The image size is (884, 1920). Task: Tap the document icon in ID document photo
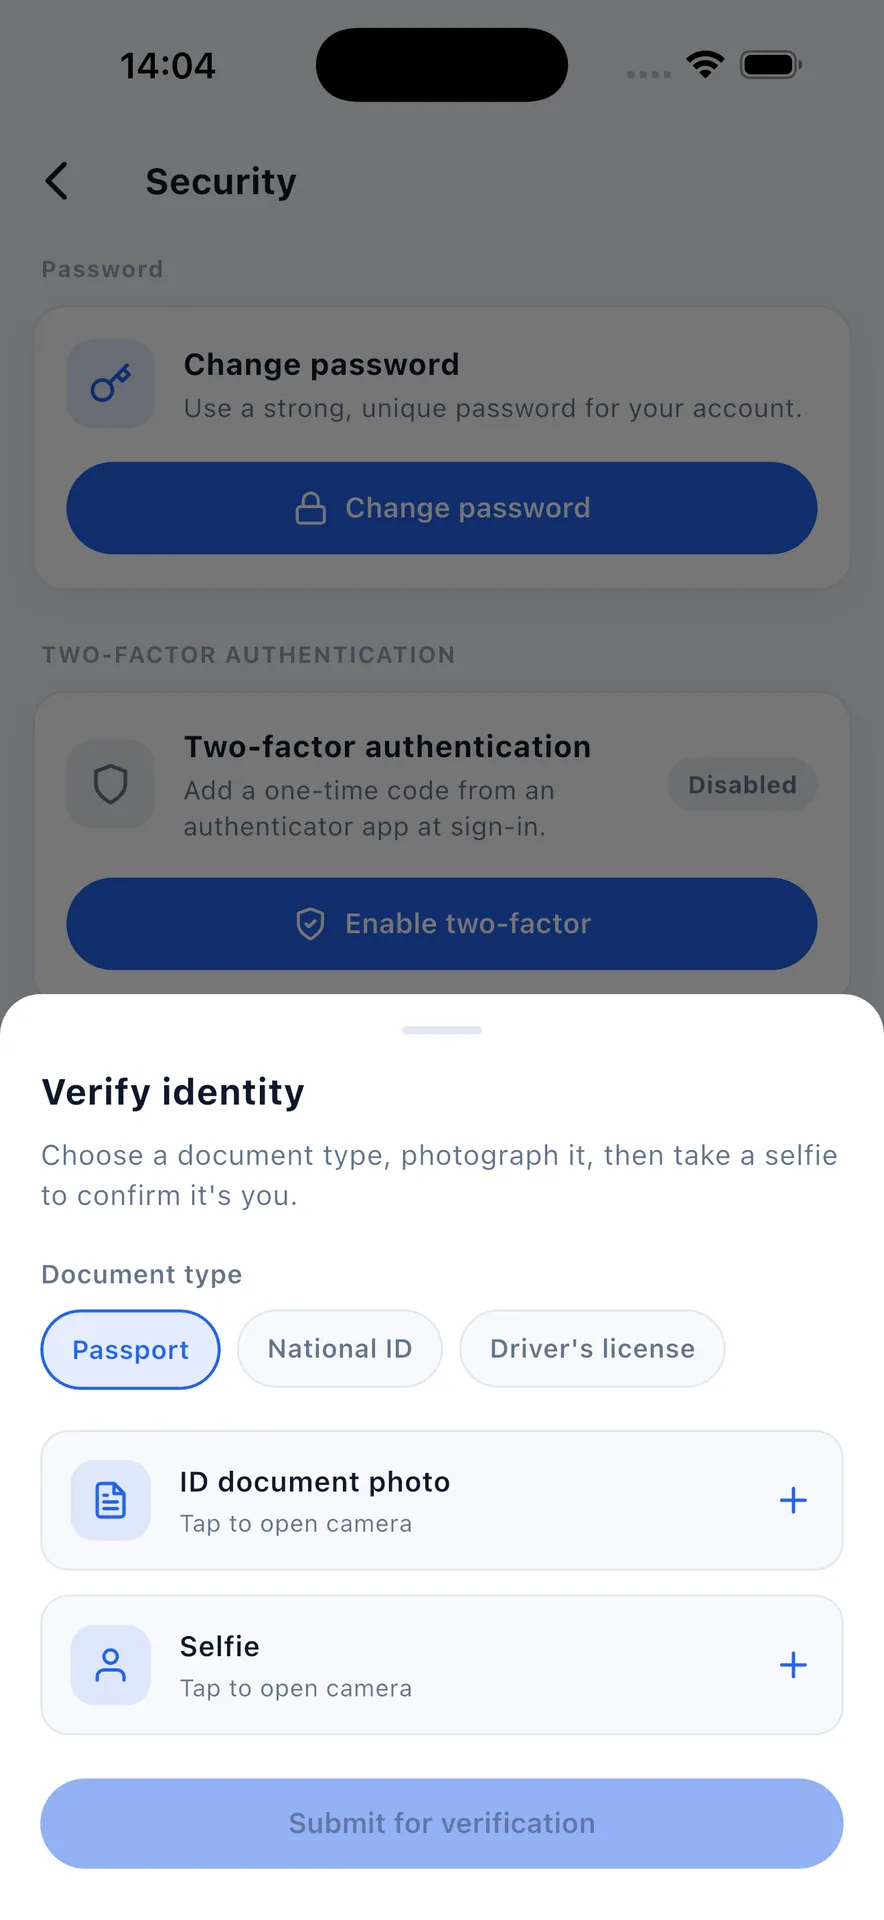coord(110,1500)
